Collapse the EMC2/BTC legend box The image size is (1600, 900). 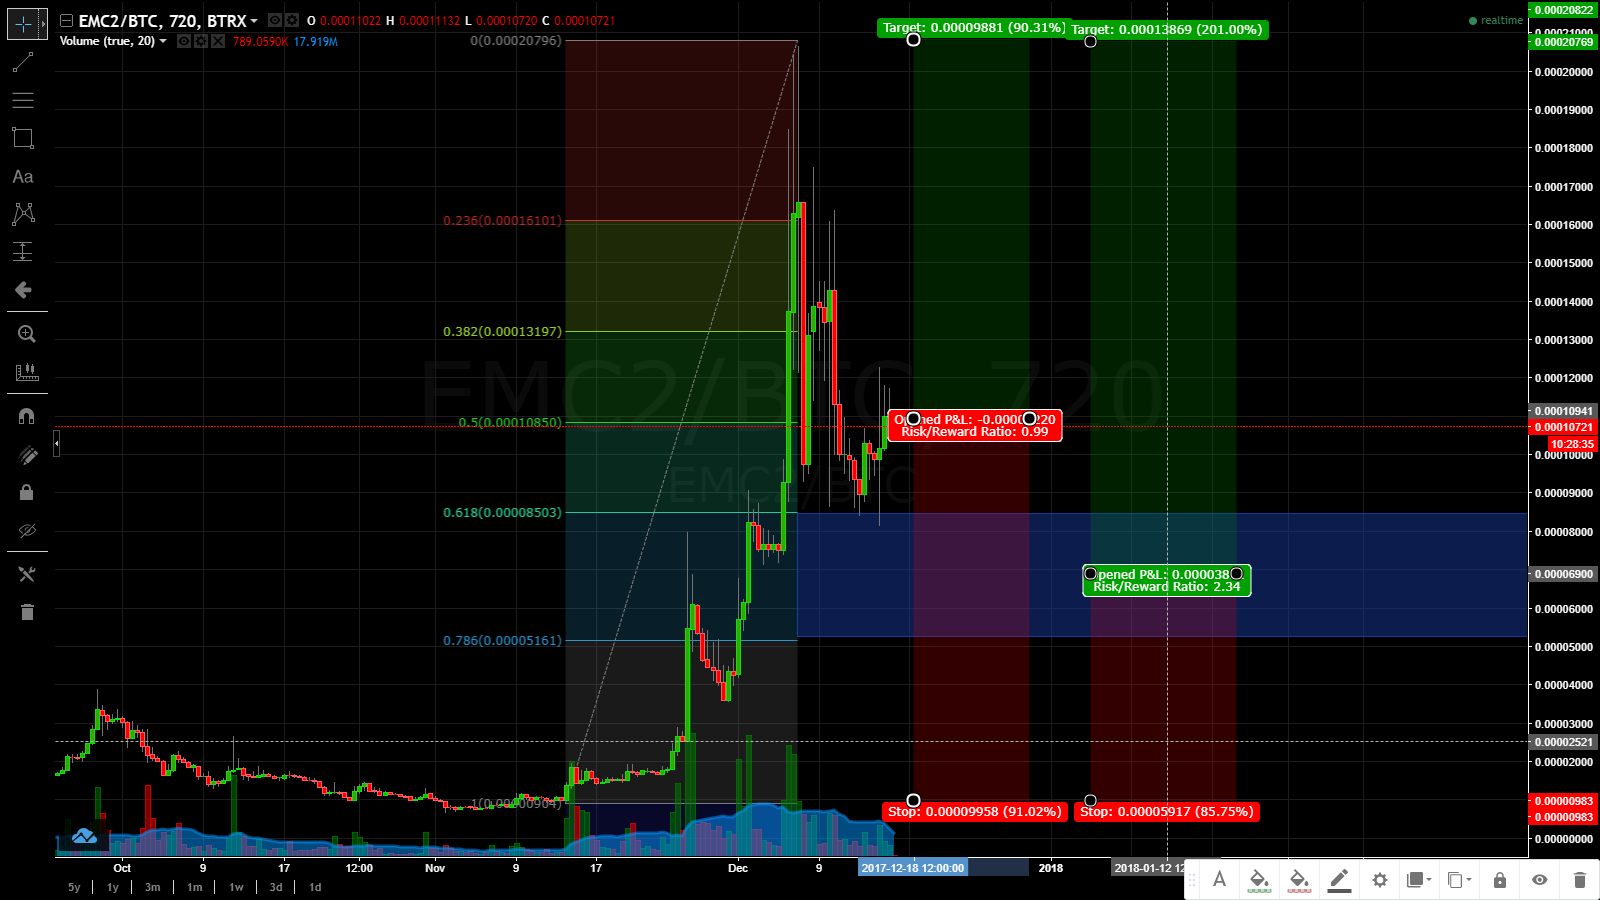66,20
